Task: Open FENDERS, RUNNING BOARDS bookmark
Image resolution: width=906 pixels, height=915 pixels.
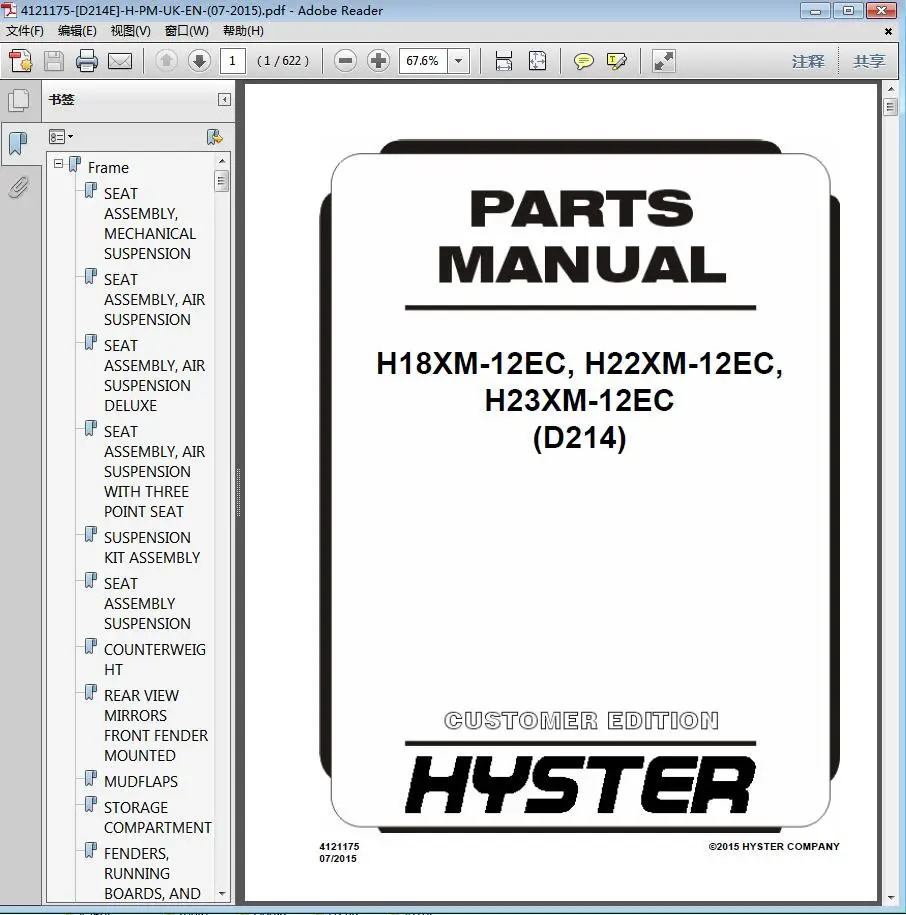Action: coord(152,874)
